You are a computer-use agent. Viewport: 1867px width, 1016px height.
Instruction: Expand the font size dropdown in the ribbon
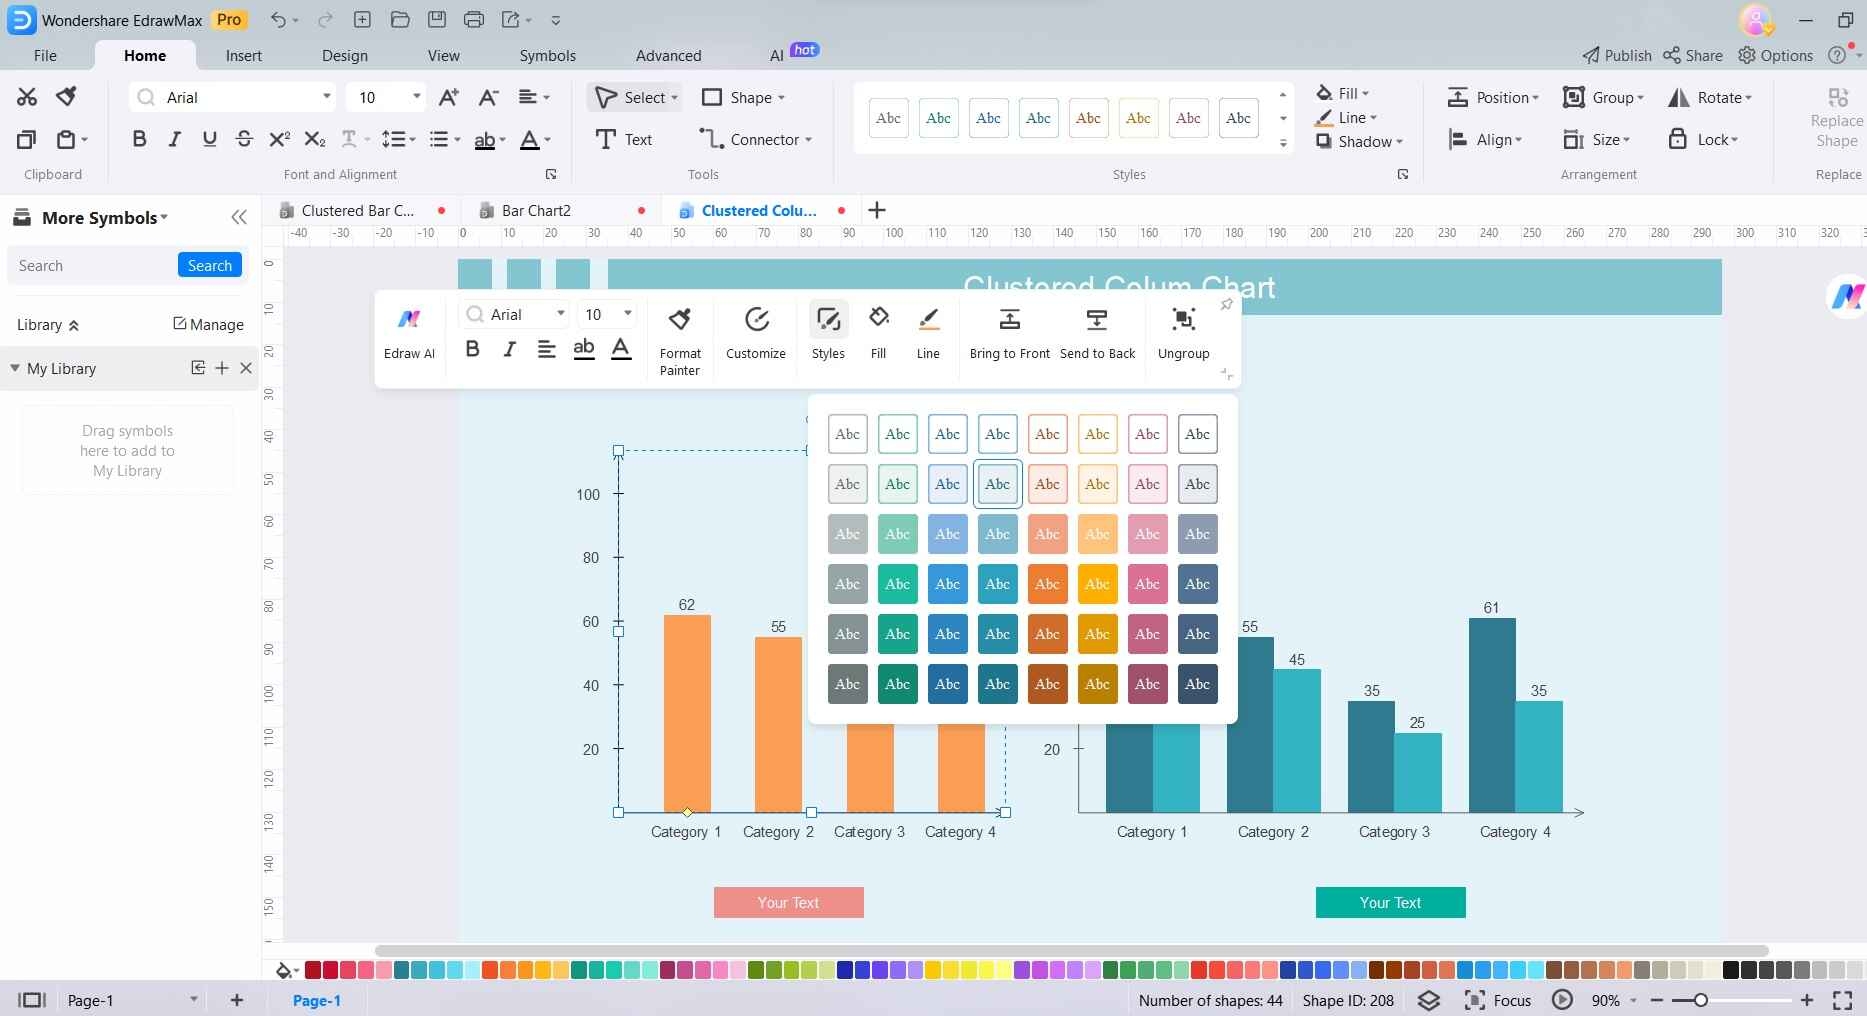(x=413, y=97)
